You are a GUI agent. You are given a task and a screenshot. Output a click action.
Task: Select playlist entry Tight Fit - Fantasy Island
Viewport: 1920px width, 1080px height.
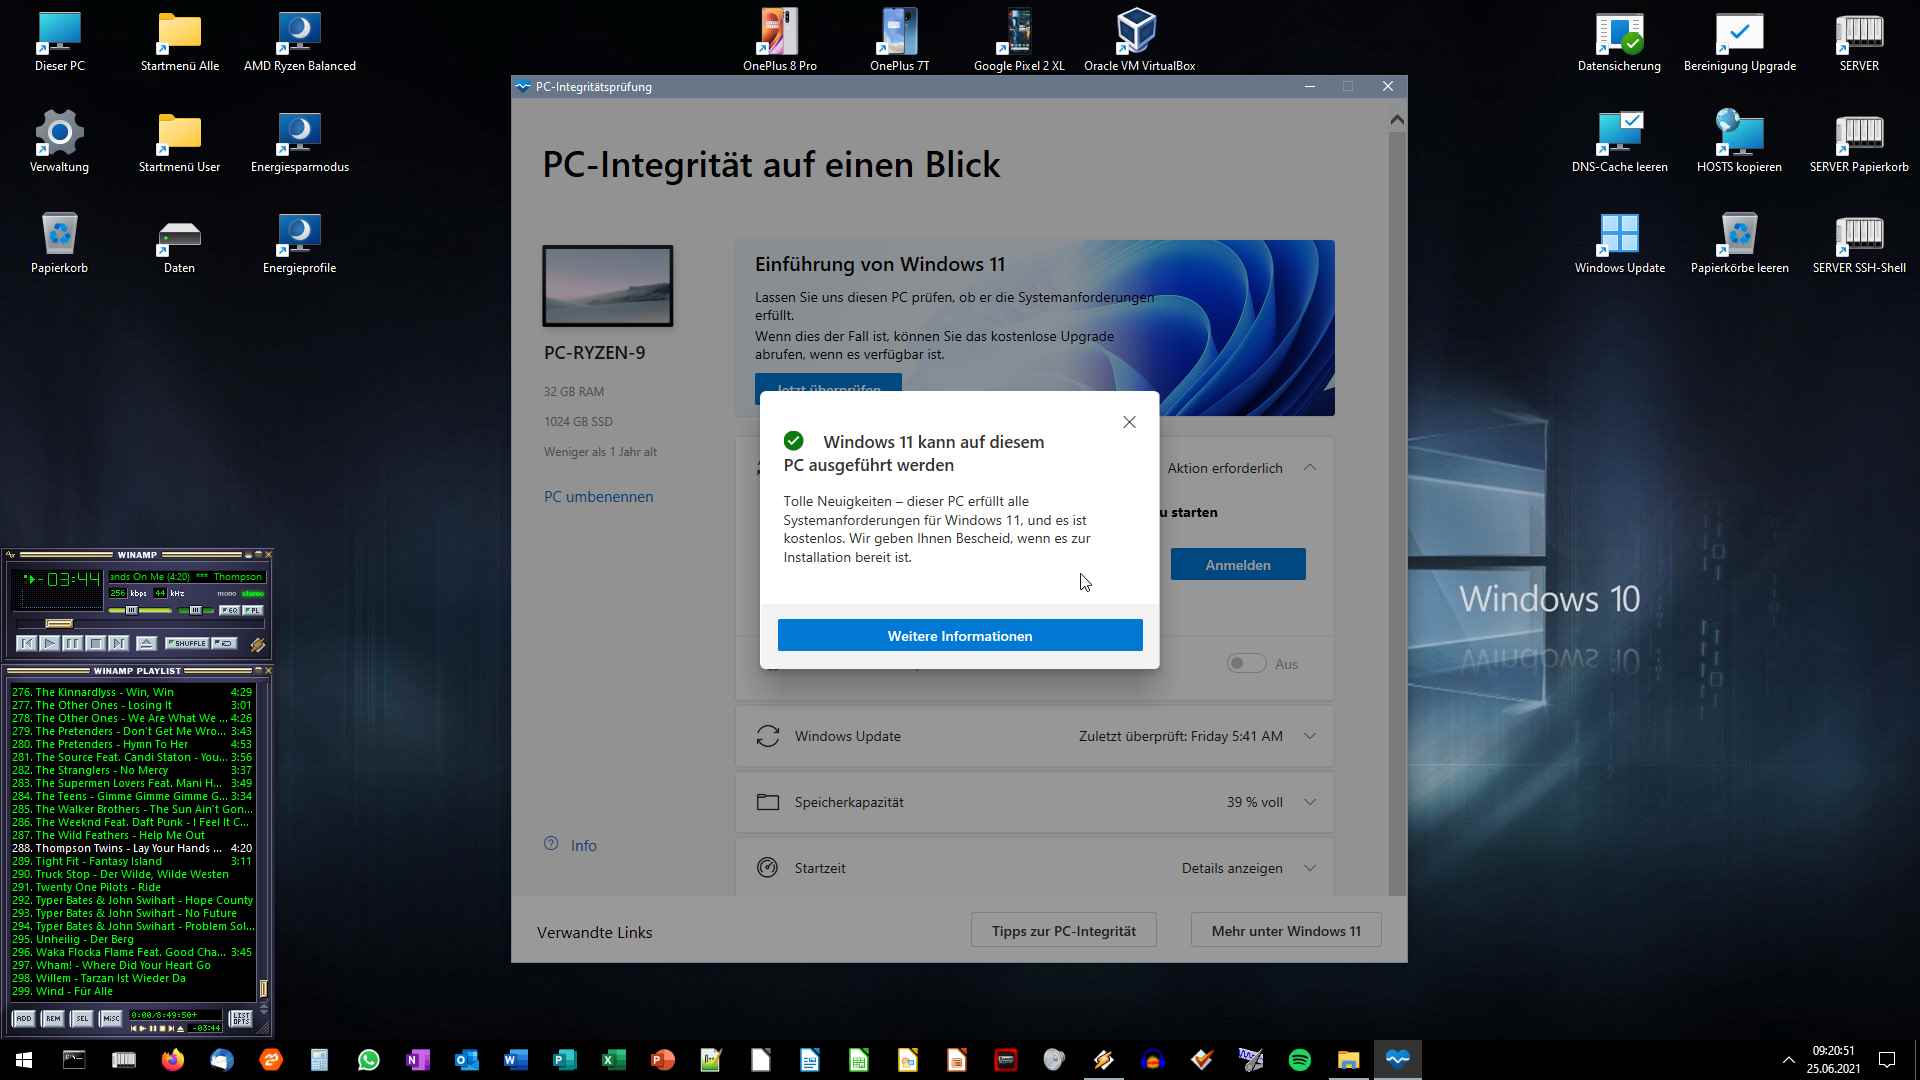(132, 861)
